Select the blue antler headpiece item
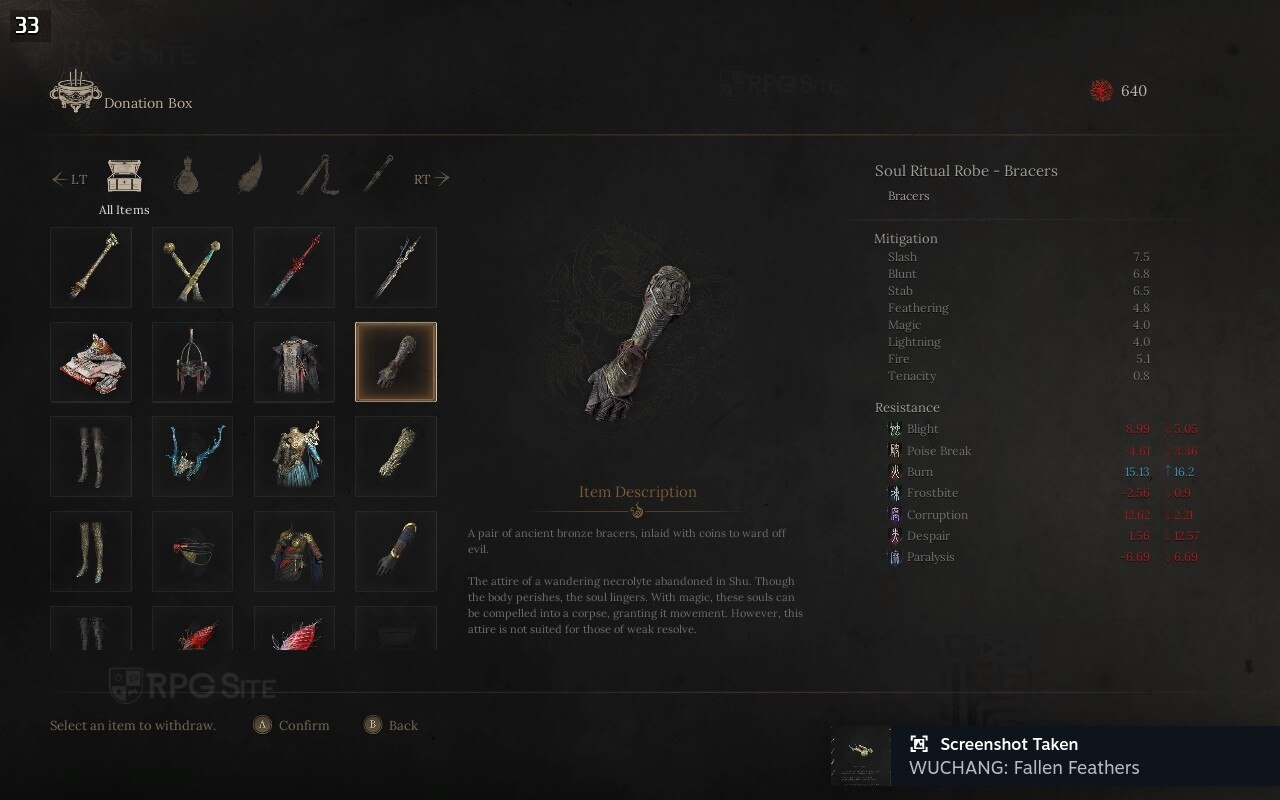The height and width of the screenshot is (800, 1280). (192, 456)
